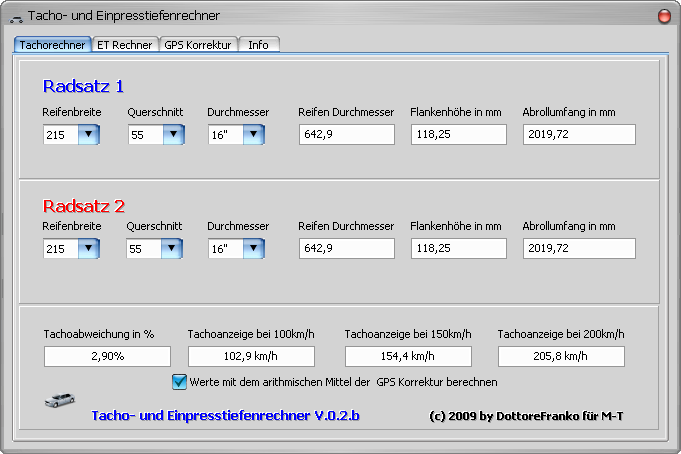Click the 205,8 km/h Tachoanzeige field

coord(561,356)
